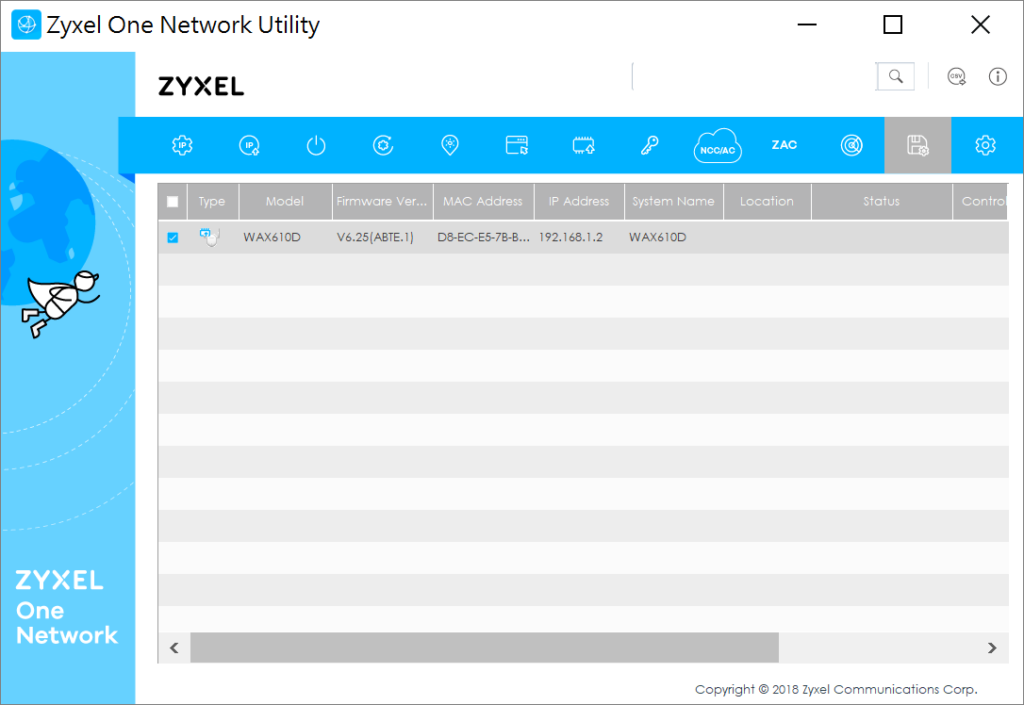Open the IP Configuration tool
Screen dimensions: 1024x705
click(182, 145)
